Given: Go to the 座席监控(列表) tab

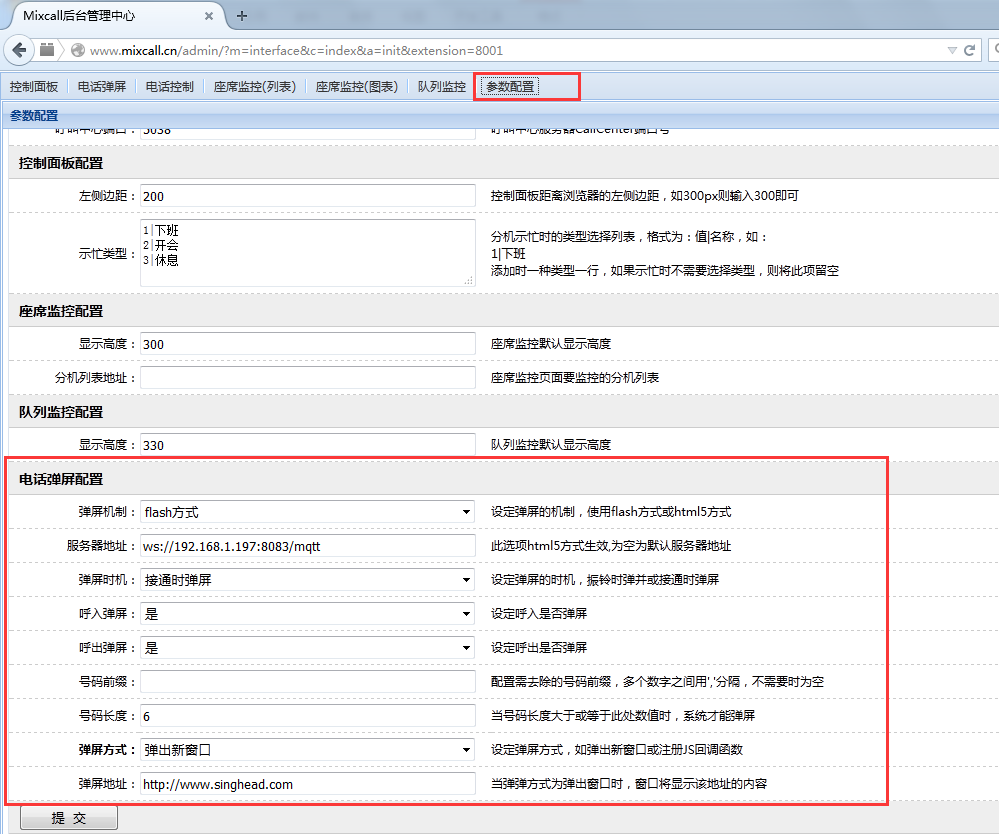Looking at the screenshot, I should (x=255, y=87).
